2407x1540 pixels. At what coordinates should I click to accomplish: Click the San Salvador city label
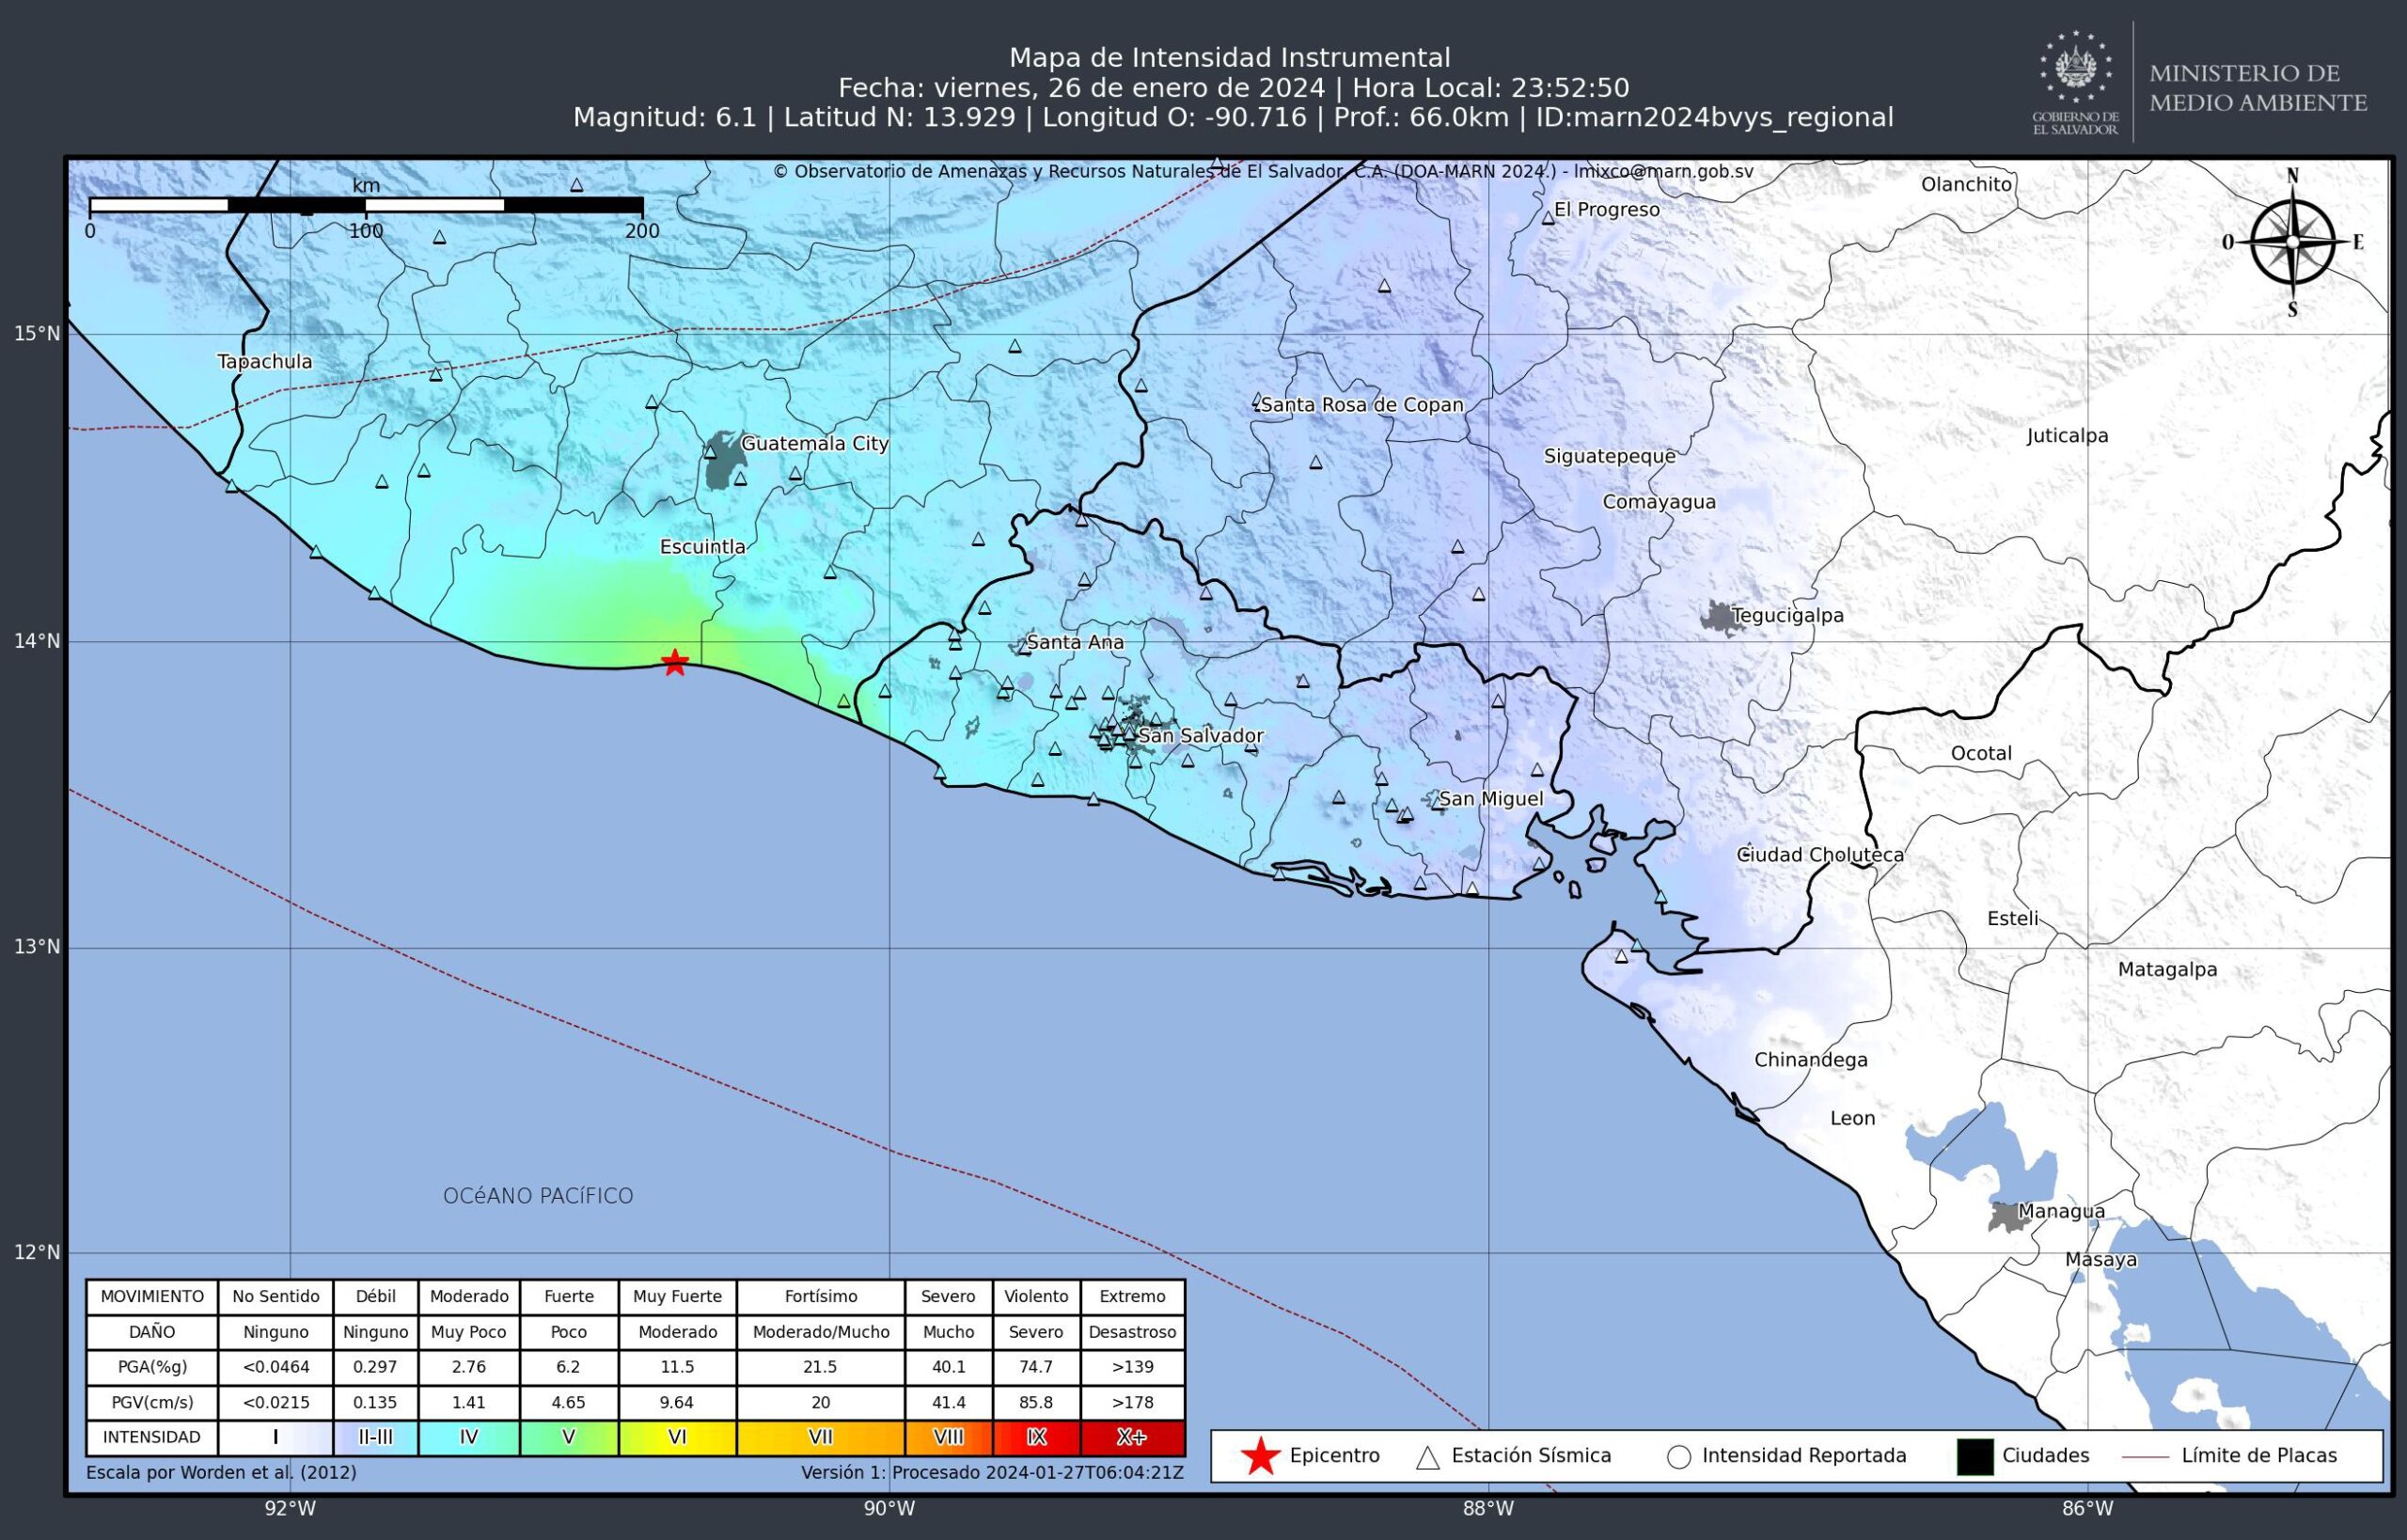point(1200,735)
